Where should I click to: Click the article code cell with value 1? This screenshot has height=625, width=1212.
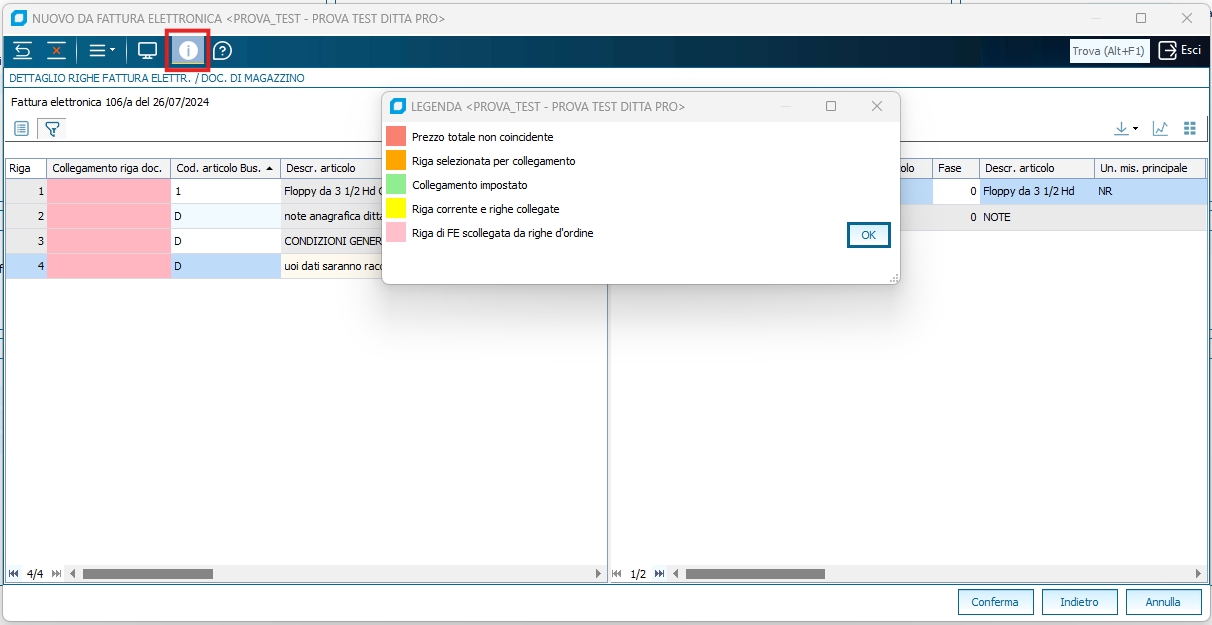point(225,191)
